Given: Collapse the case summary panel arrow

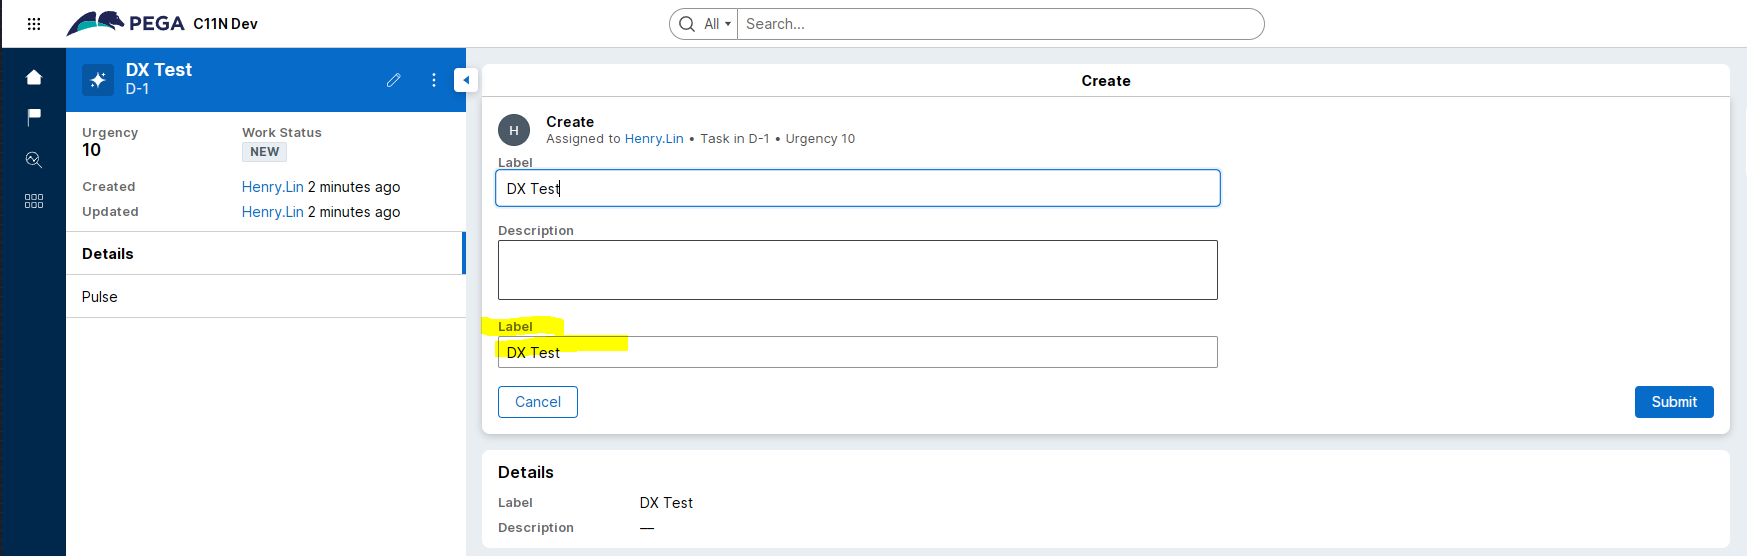Looking at the screenshot, I should pyautogui.click(x=466, y=80).
